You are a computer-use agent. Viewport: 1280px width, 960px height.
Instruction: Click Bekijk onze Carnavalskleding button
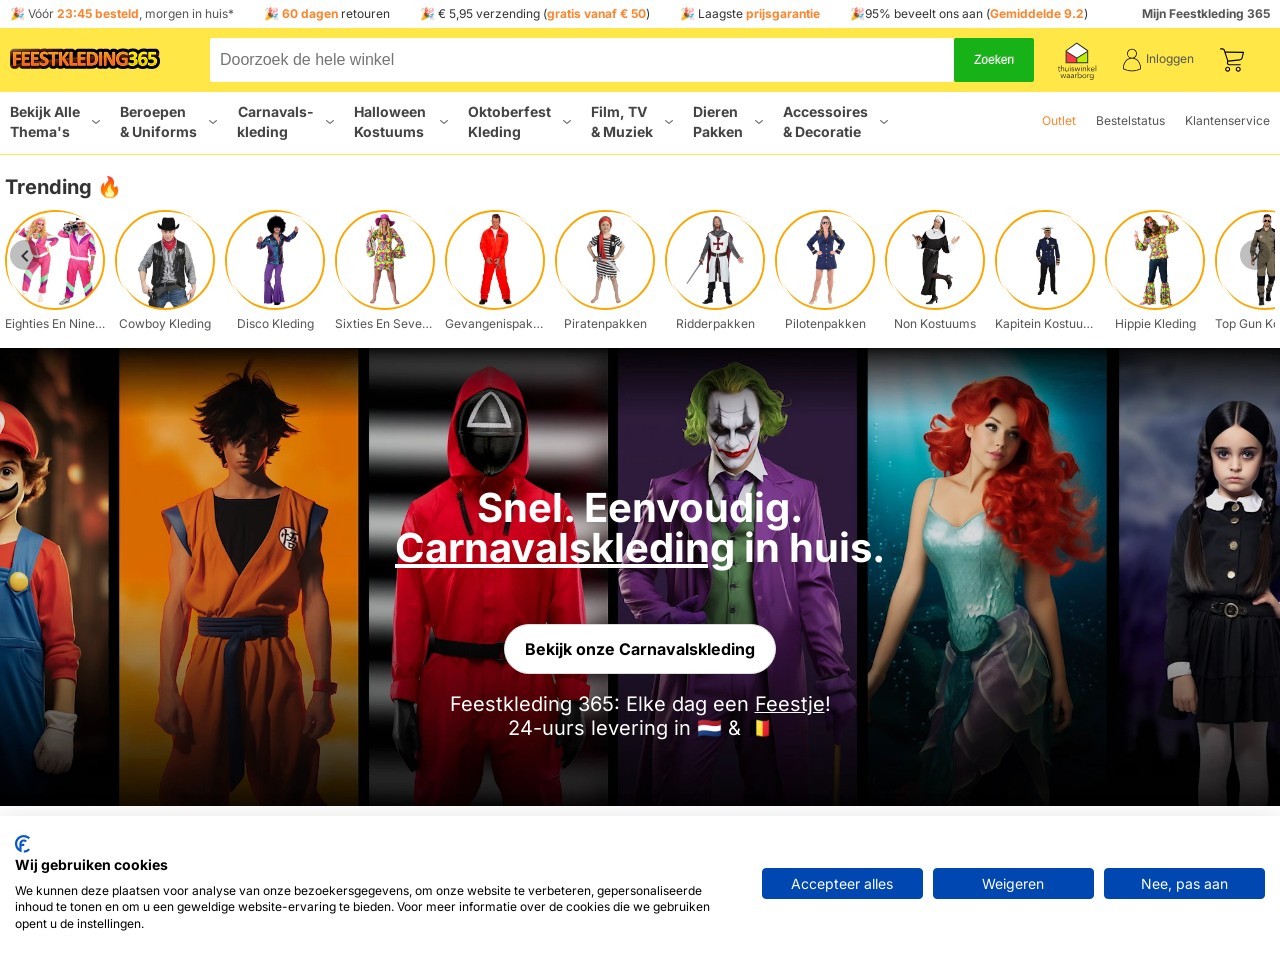click(640, 649)
